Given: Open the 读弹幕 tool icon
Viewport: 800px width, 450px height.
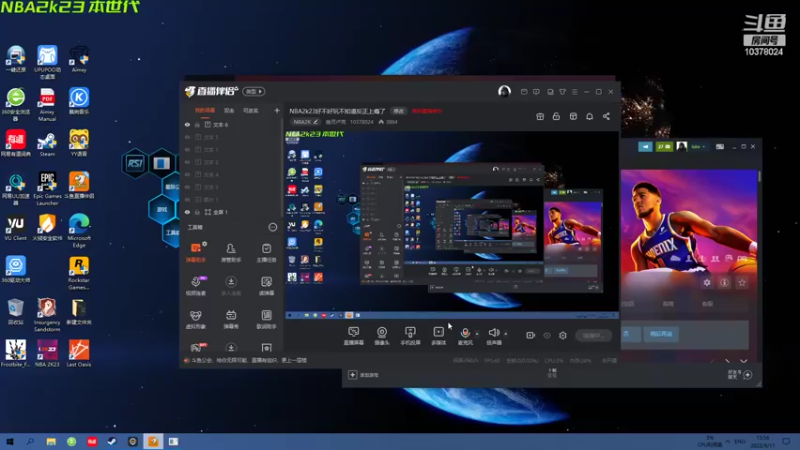Looking at the screenshot, I should 266,285.
